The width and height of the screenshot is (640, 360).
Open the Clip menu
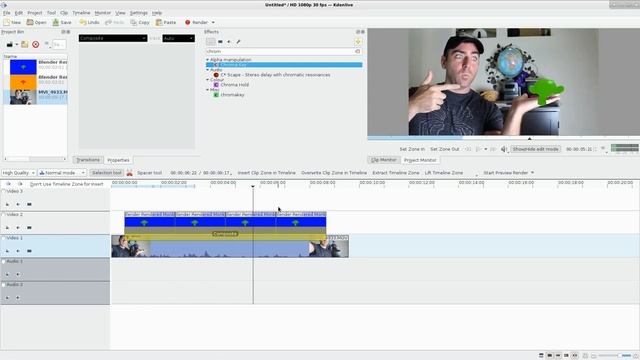[x=64, y=13]
